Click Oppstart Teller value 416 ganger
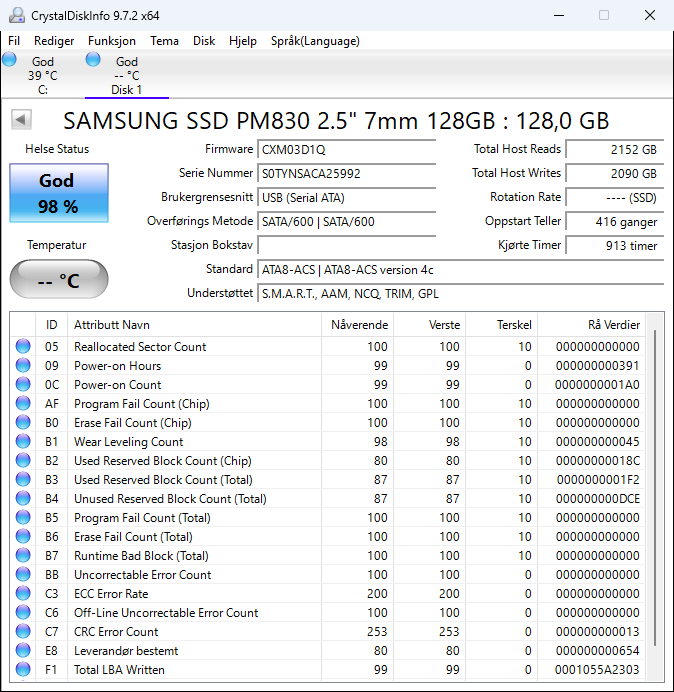Viewport: 674px width, 692px height. click(615, 221)
